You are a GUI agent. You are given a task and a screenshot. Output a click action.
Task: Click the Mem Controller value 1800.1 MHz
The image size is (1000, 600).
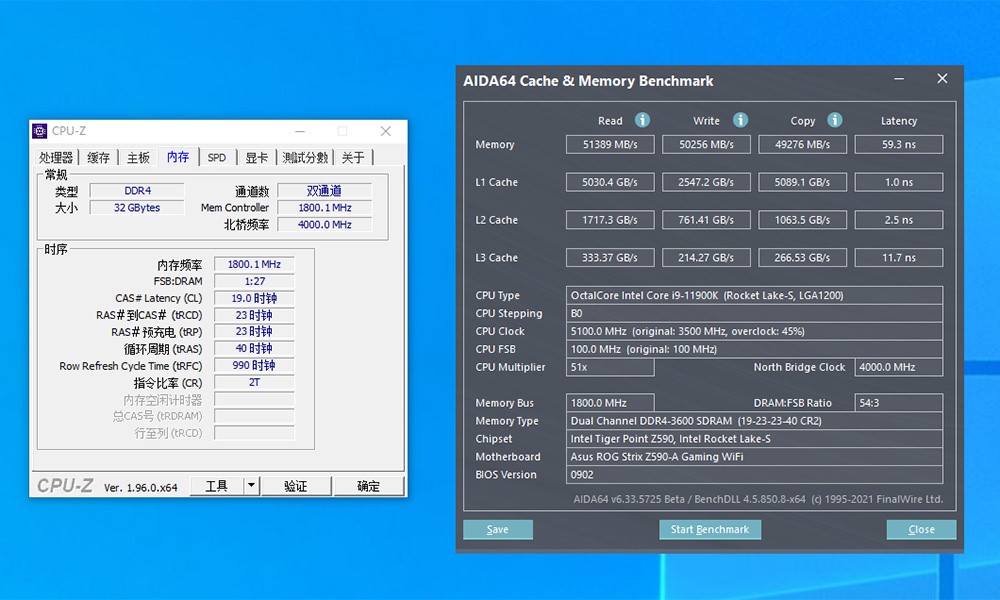pos(325,208)
